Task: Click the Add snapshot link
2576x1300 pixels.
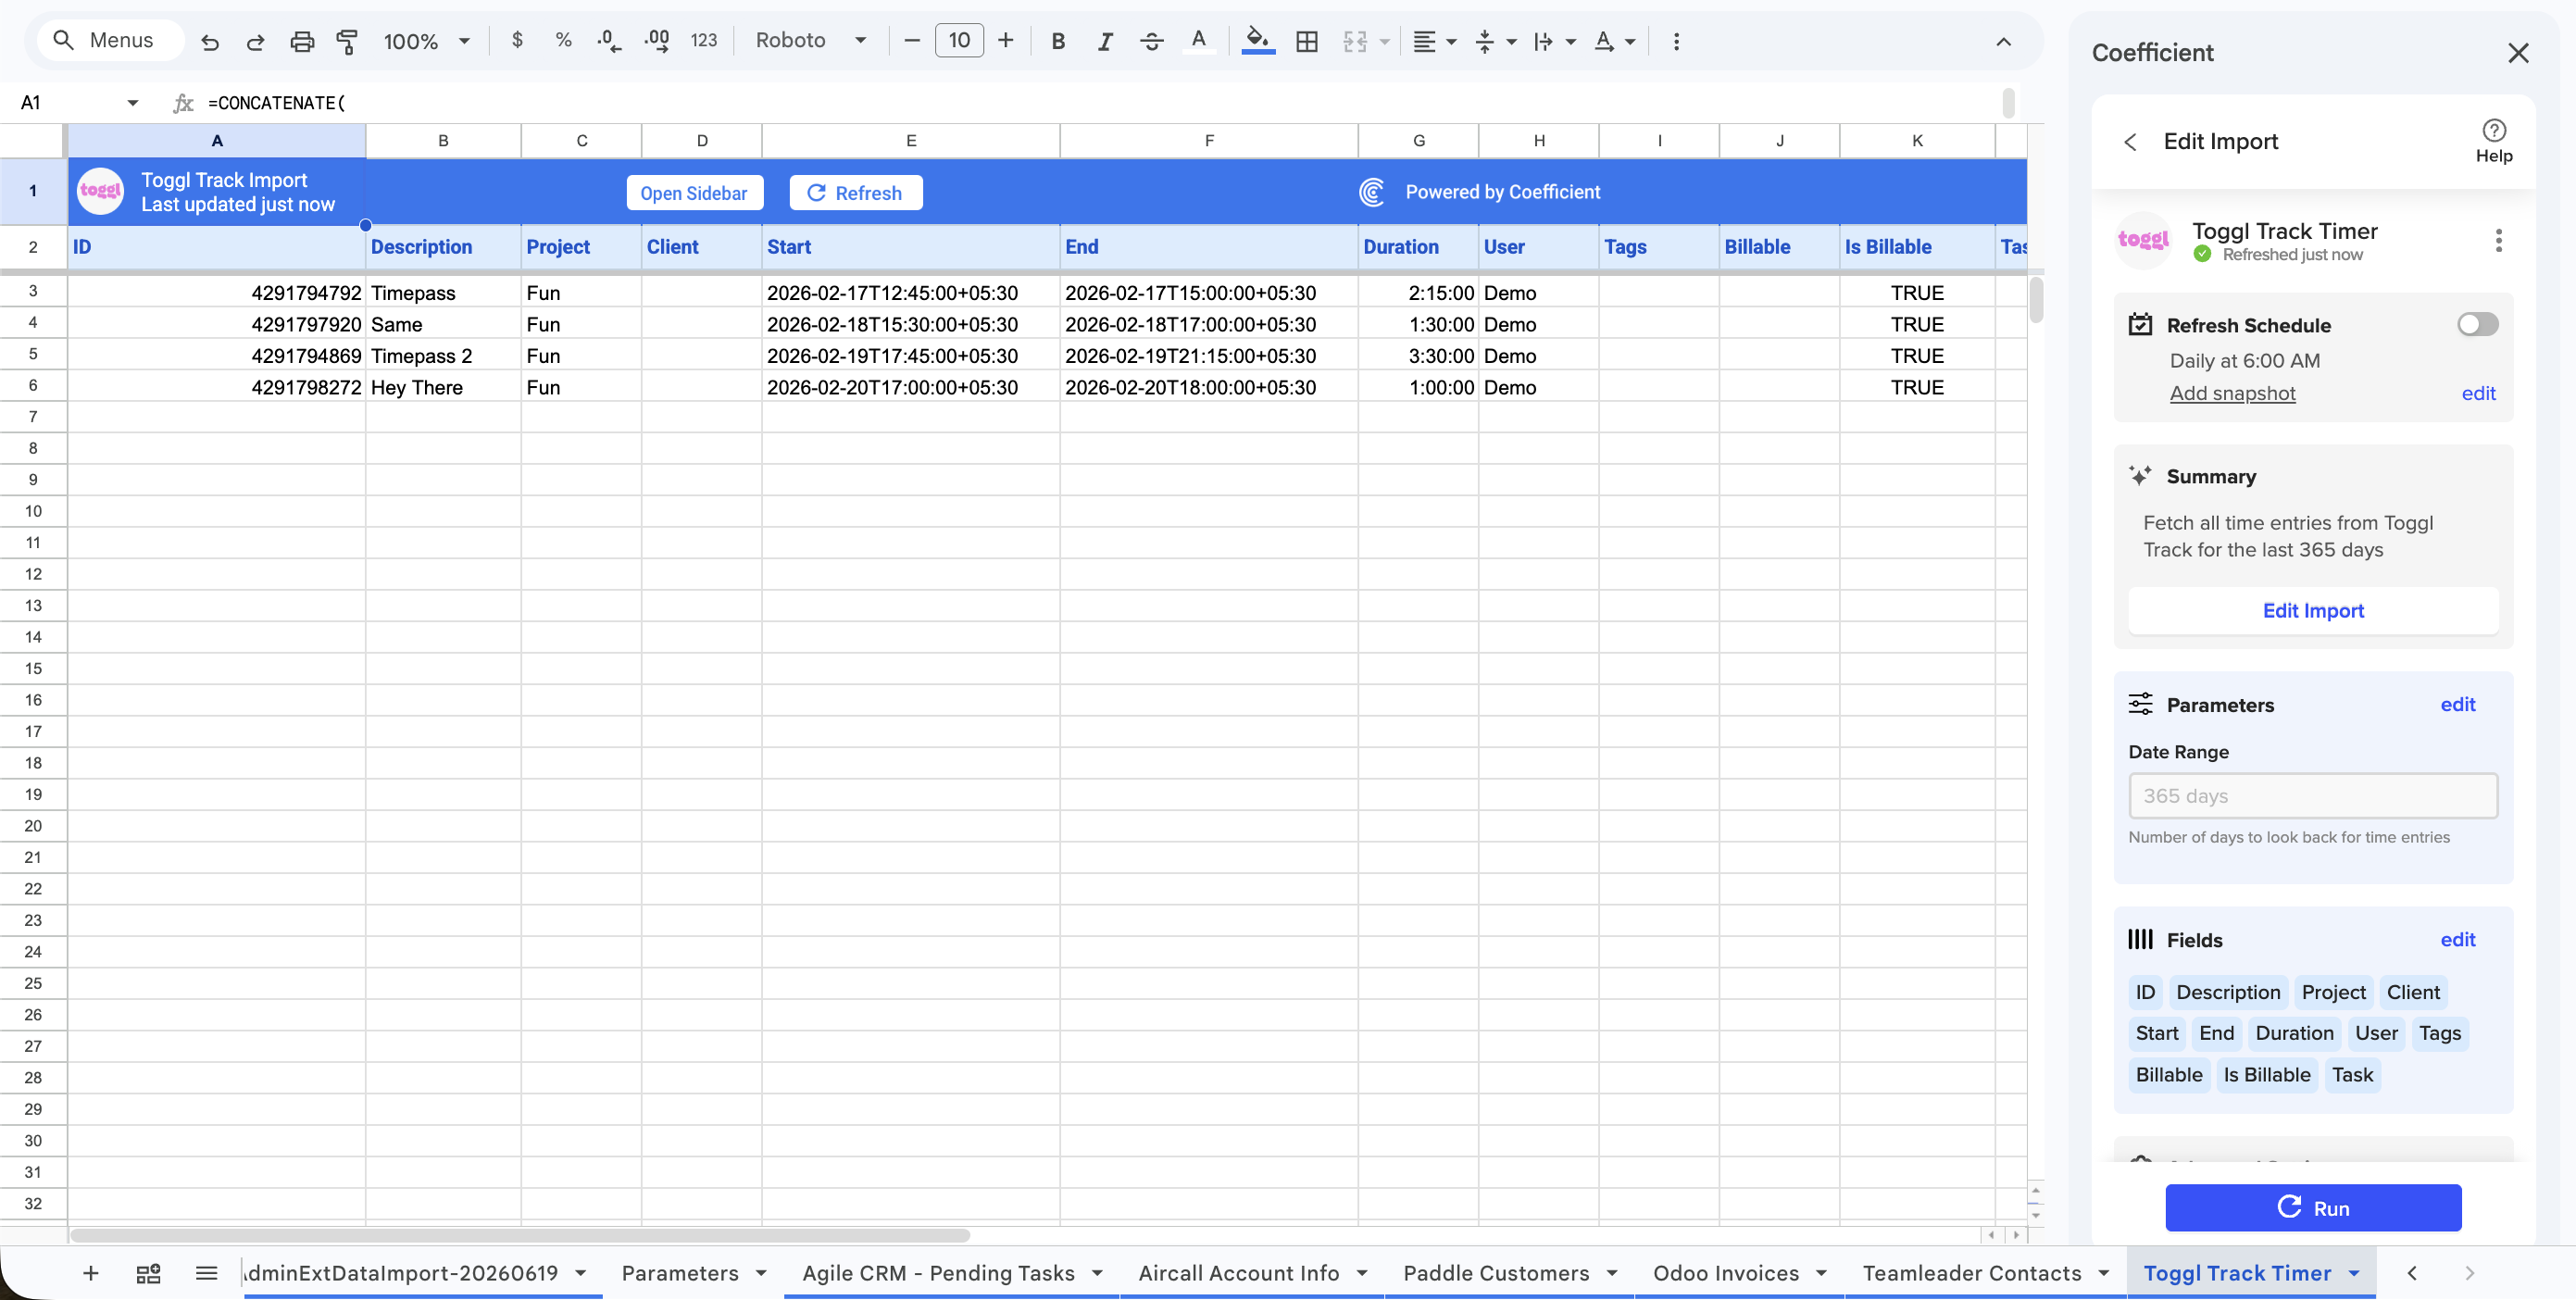Action: pyautogui.click(x=2232, y=393)
